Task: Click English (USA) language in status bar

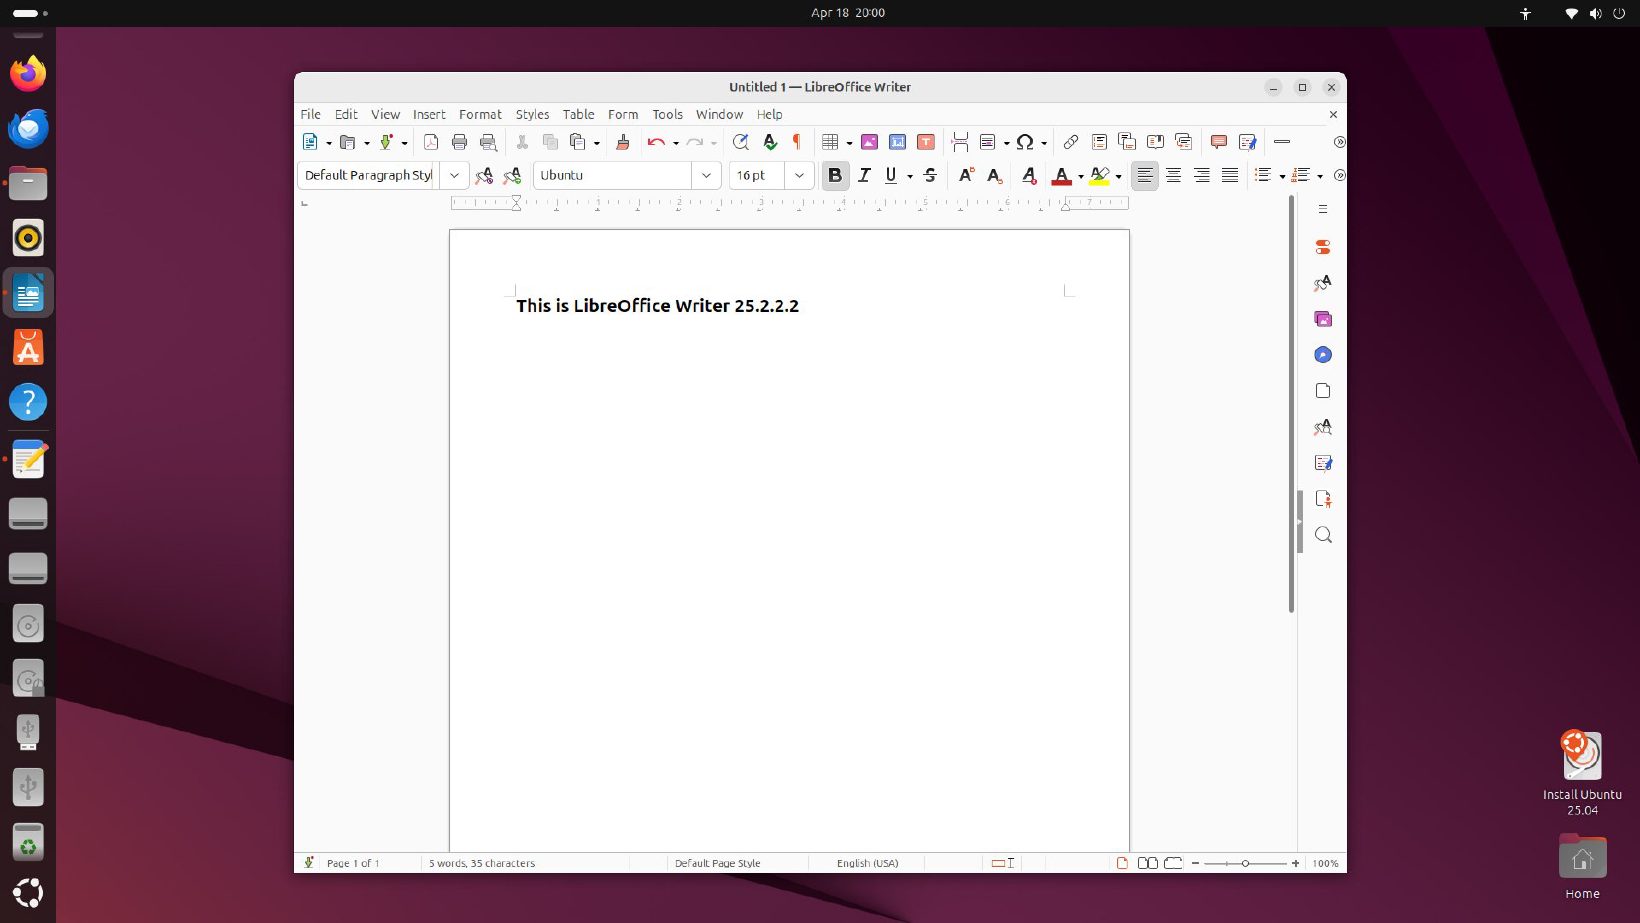Action: pos(867,863)
